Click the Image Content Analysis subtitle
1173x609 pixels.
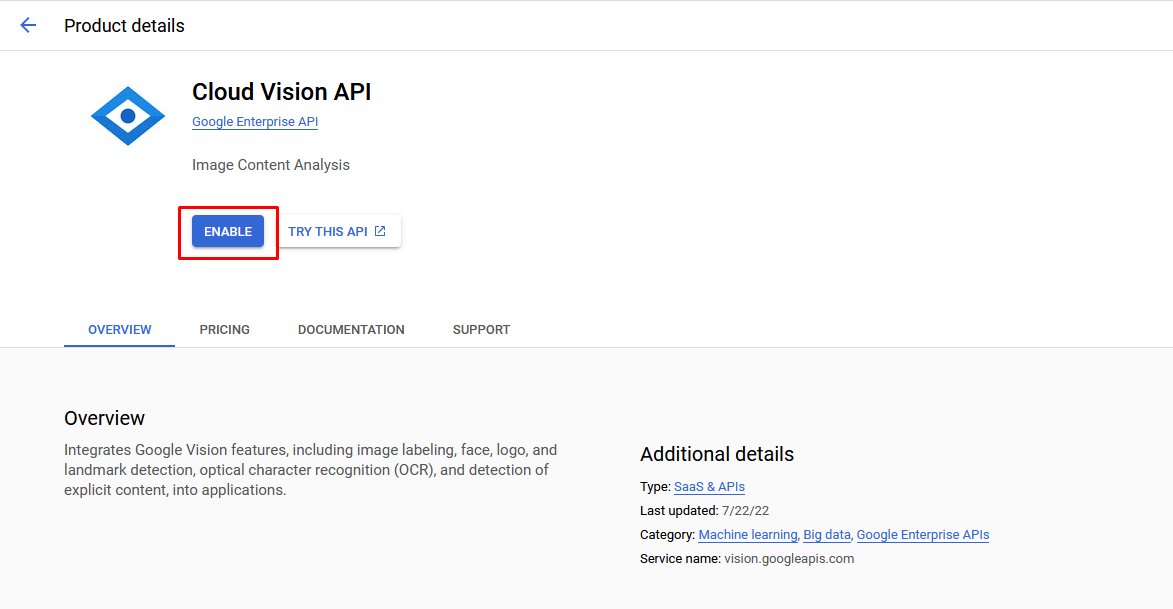(x=271, y=165)
